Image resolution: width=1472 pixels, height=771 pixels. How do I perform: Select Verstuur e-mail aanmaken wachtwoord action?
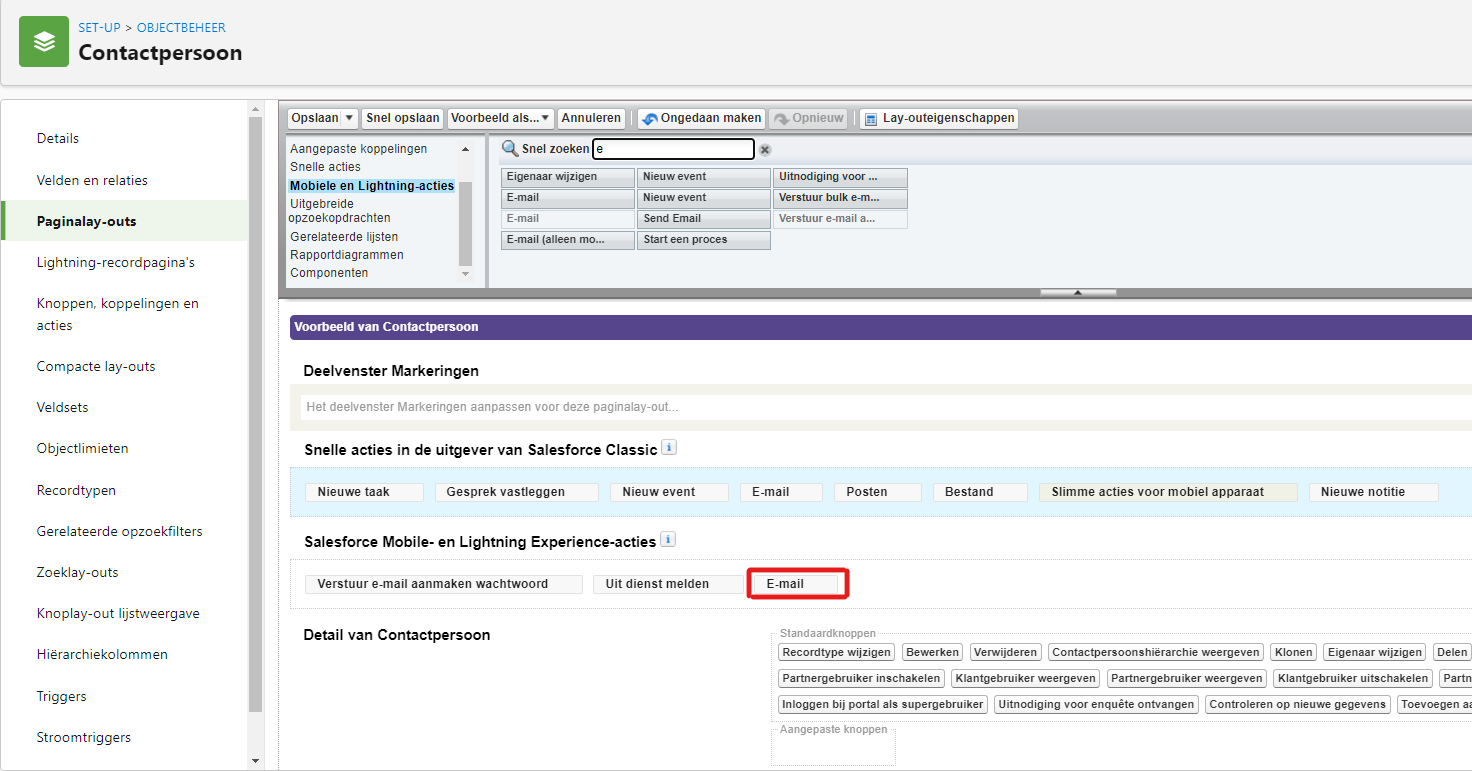[443, 584]
